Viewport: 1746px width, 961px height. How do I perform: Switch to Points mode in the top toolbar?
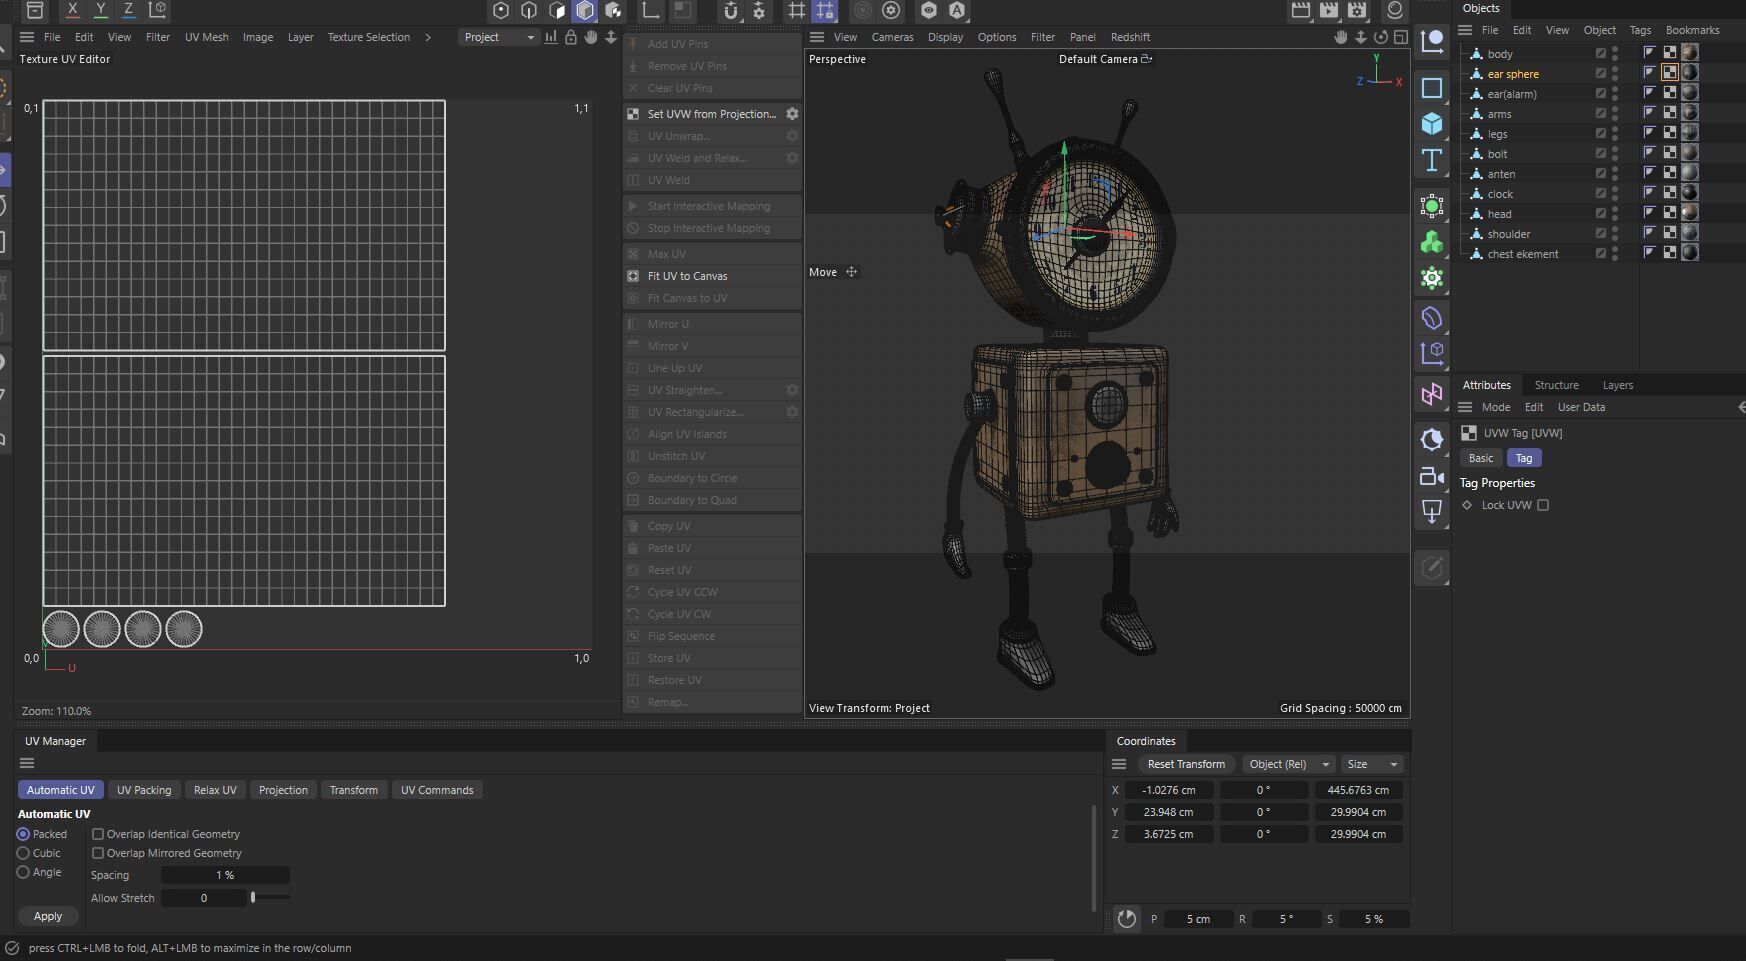pos(501,10)
